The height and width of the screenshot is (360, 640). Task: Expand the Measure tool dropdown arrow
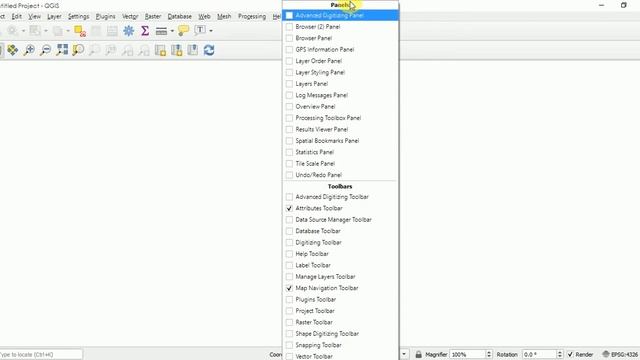coord(172,31)
